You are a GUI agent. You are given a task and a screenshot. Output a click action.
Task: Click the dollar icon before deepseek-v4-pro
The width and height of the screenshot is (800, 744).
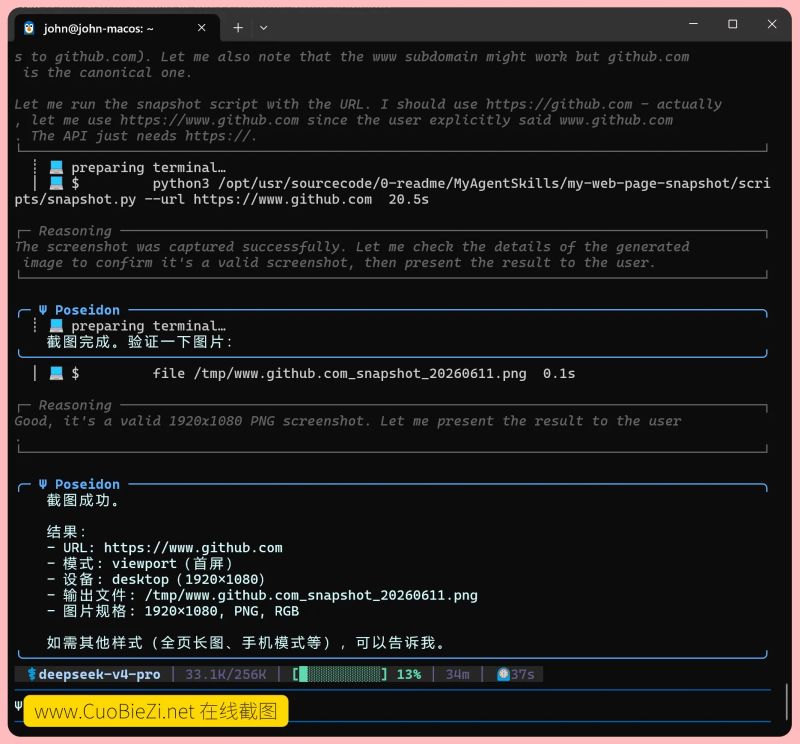32,674
